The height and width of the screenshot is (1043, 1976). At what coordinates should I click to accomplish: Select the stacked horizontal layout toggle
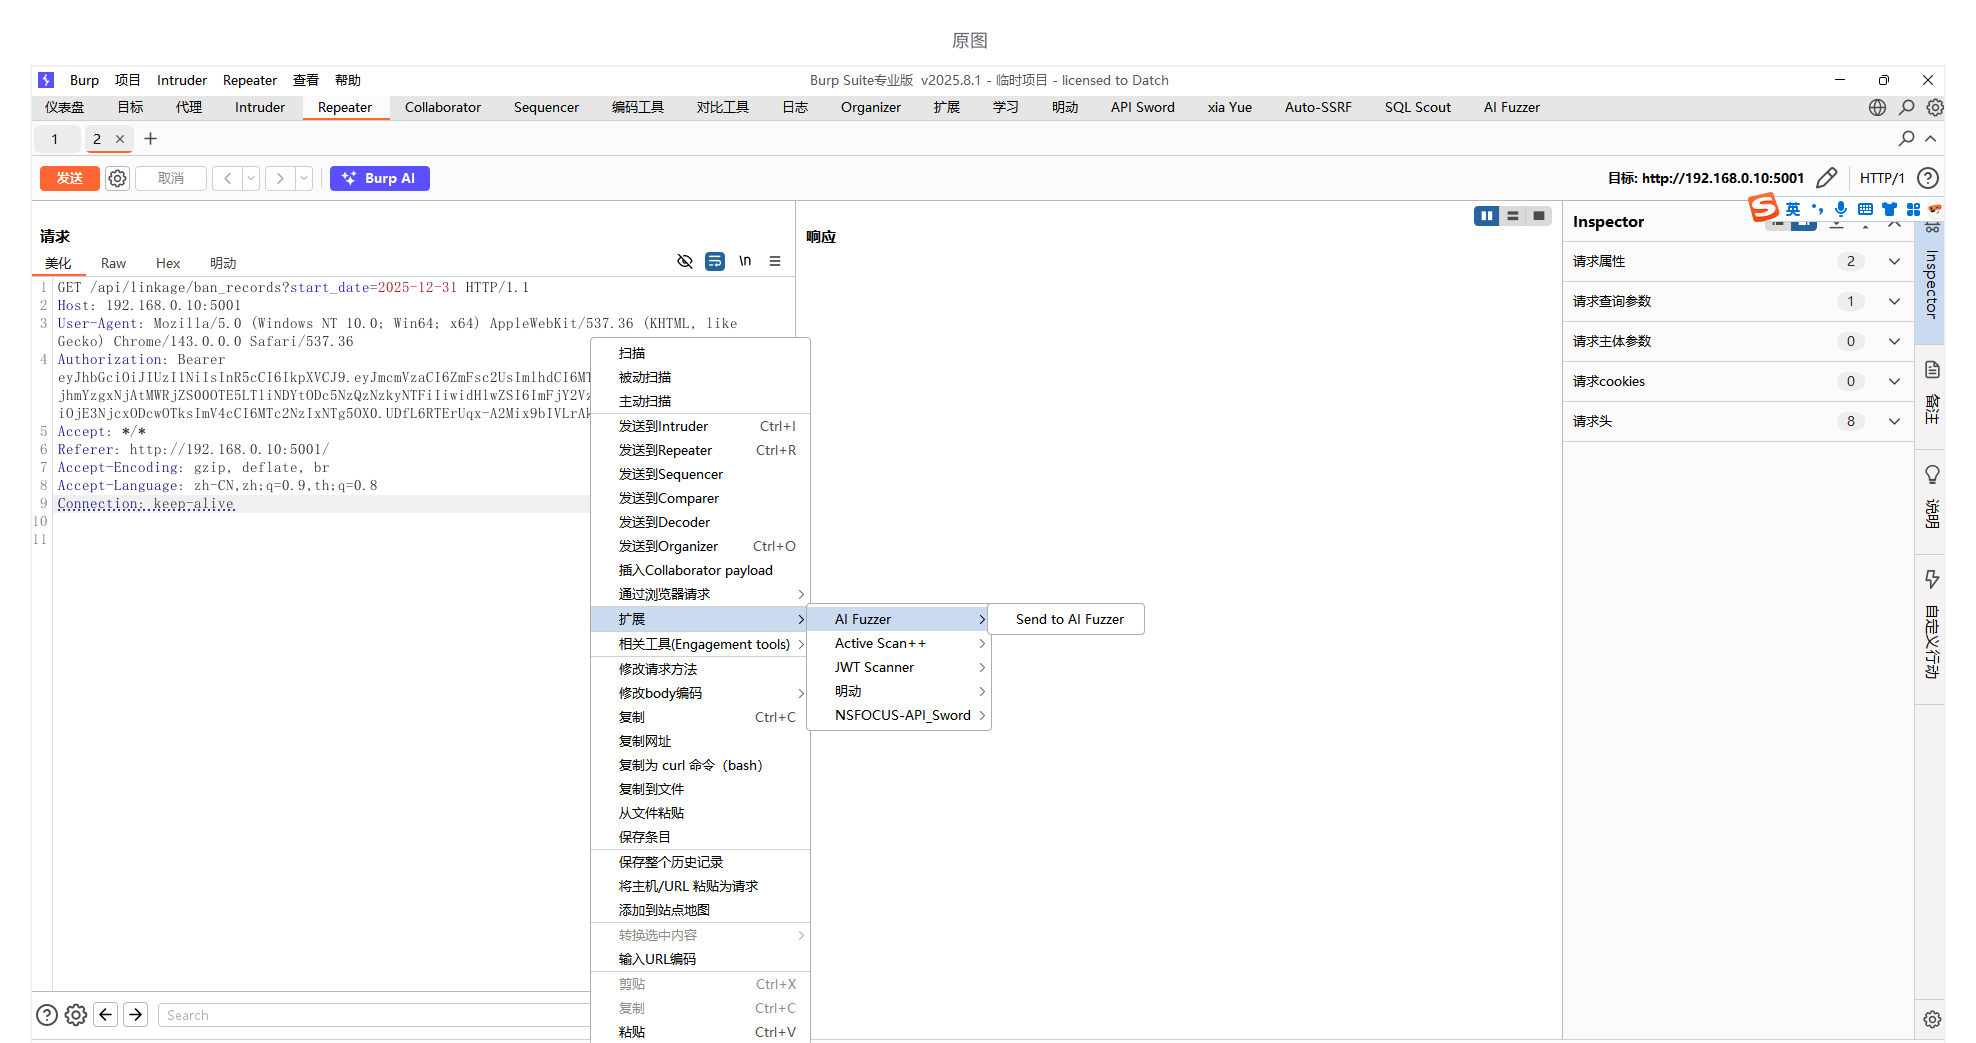click(1513, 216)
